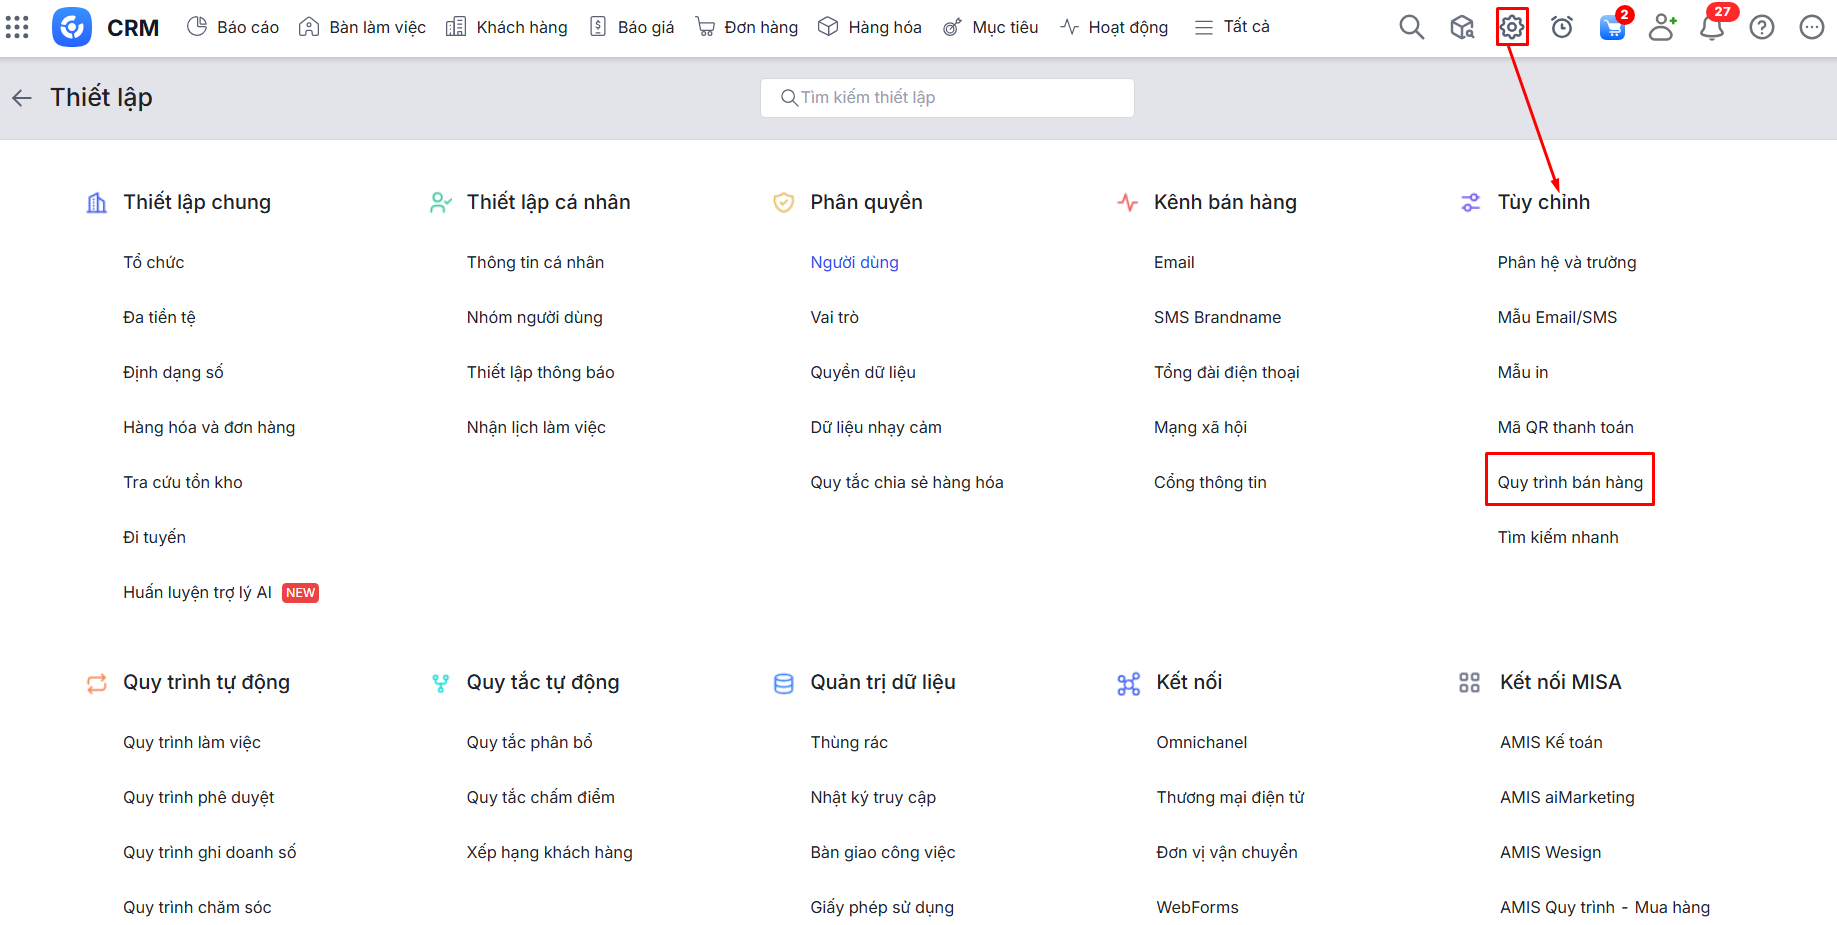Screen dimensions: 1837x925
Task: Open the Người dùng link
Action: point(854,262)
